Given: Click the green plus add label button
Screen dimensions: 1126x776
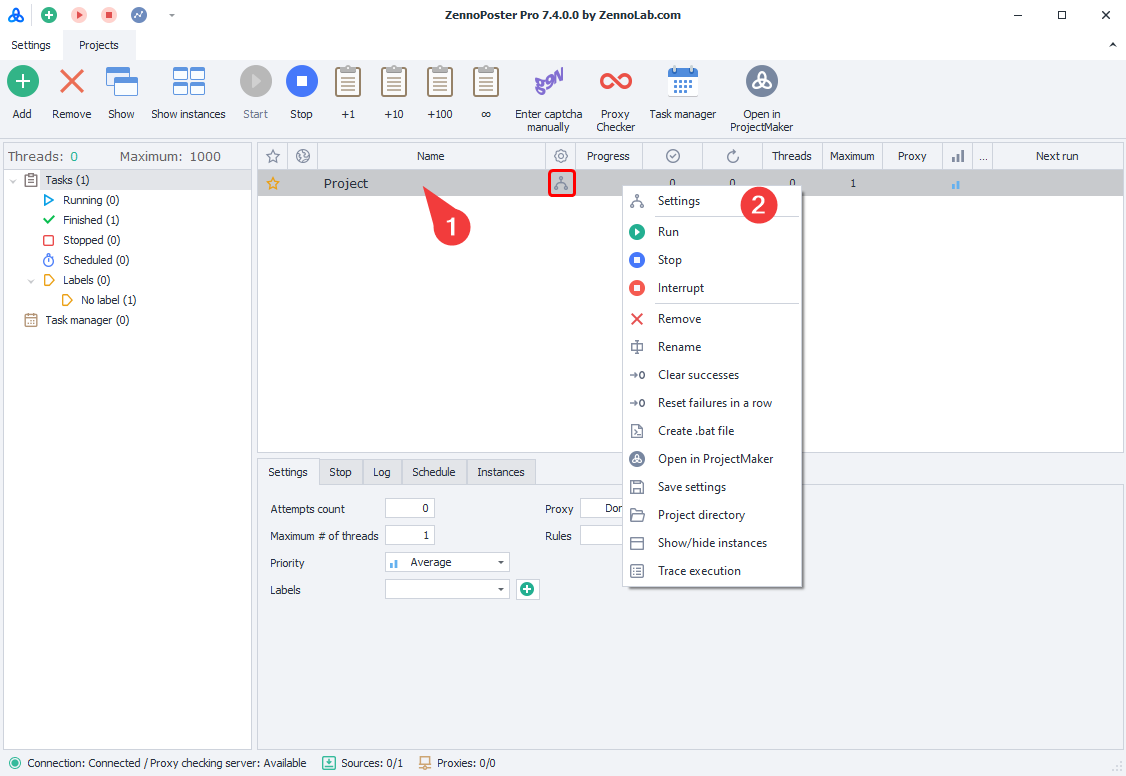Looking at the screenshot, I should (x=527, y=590).
